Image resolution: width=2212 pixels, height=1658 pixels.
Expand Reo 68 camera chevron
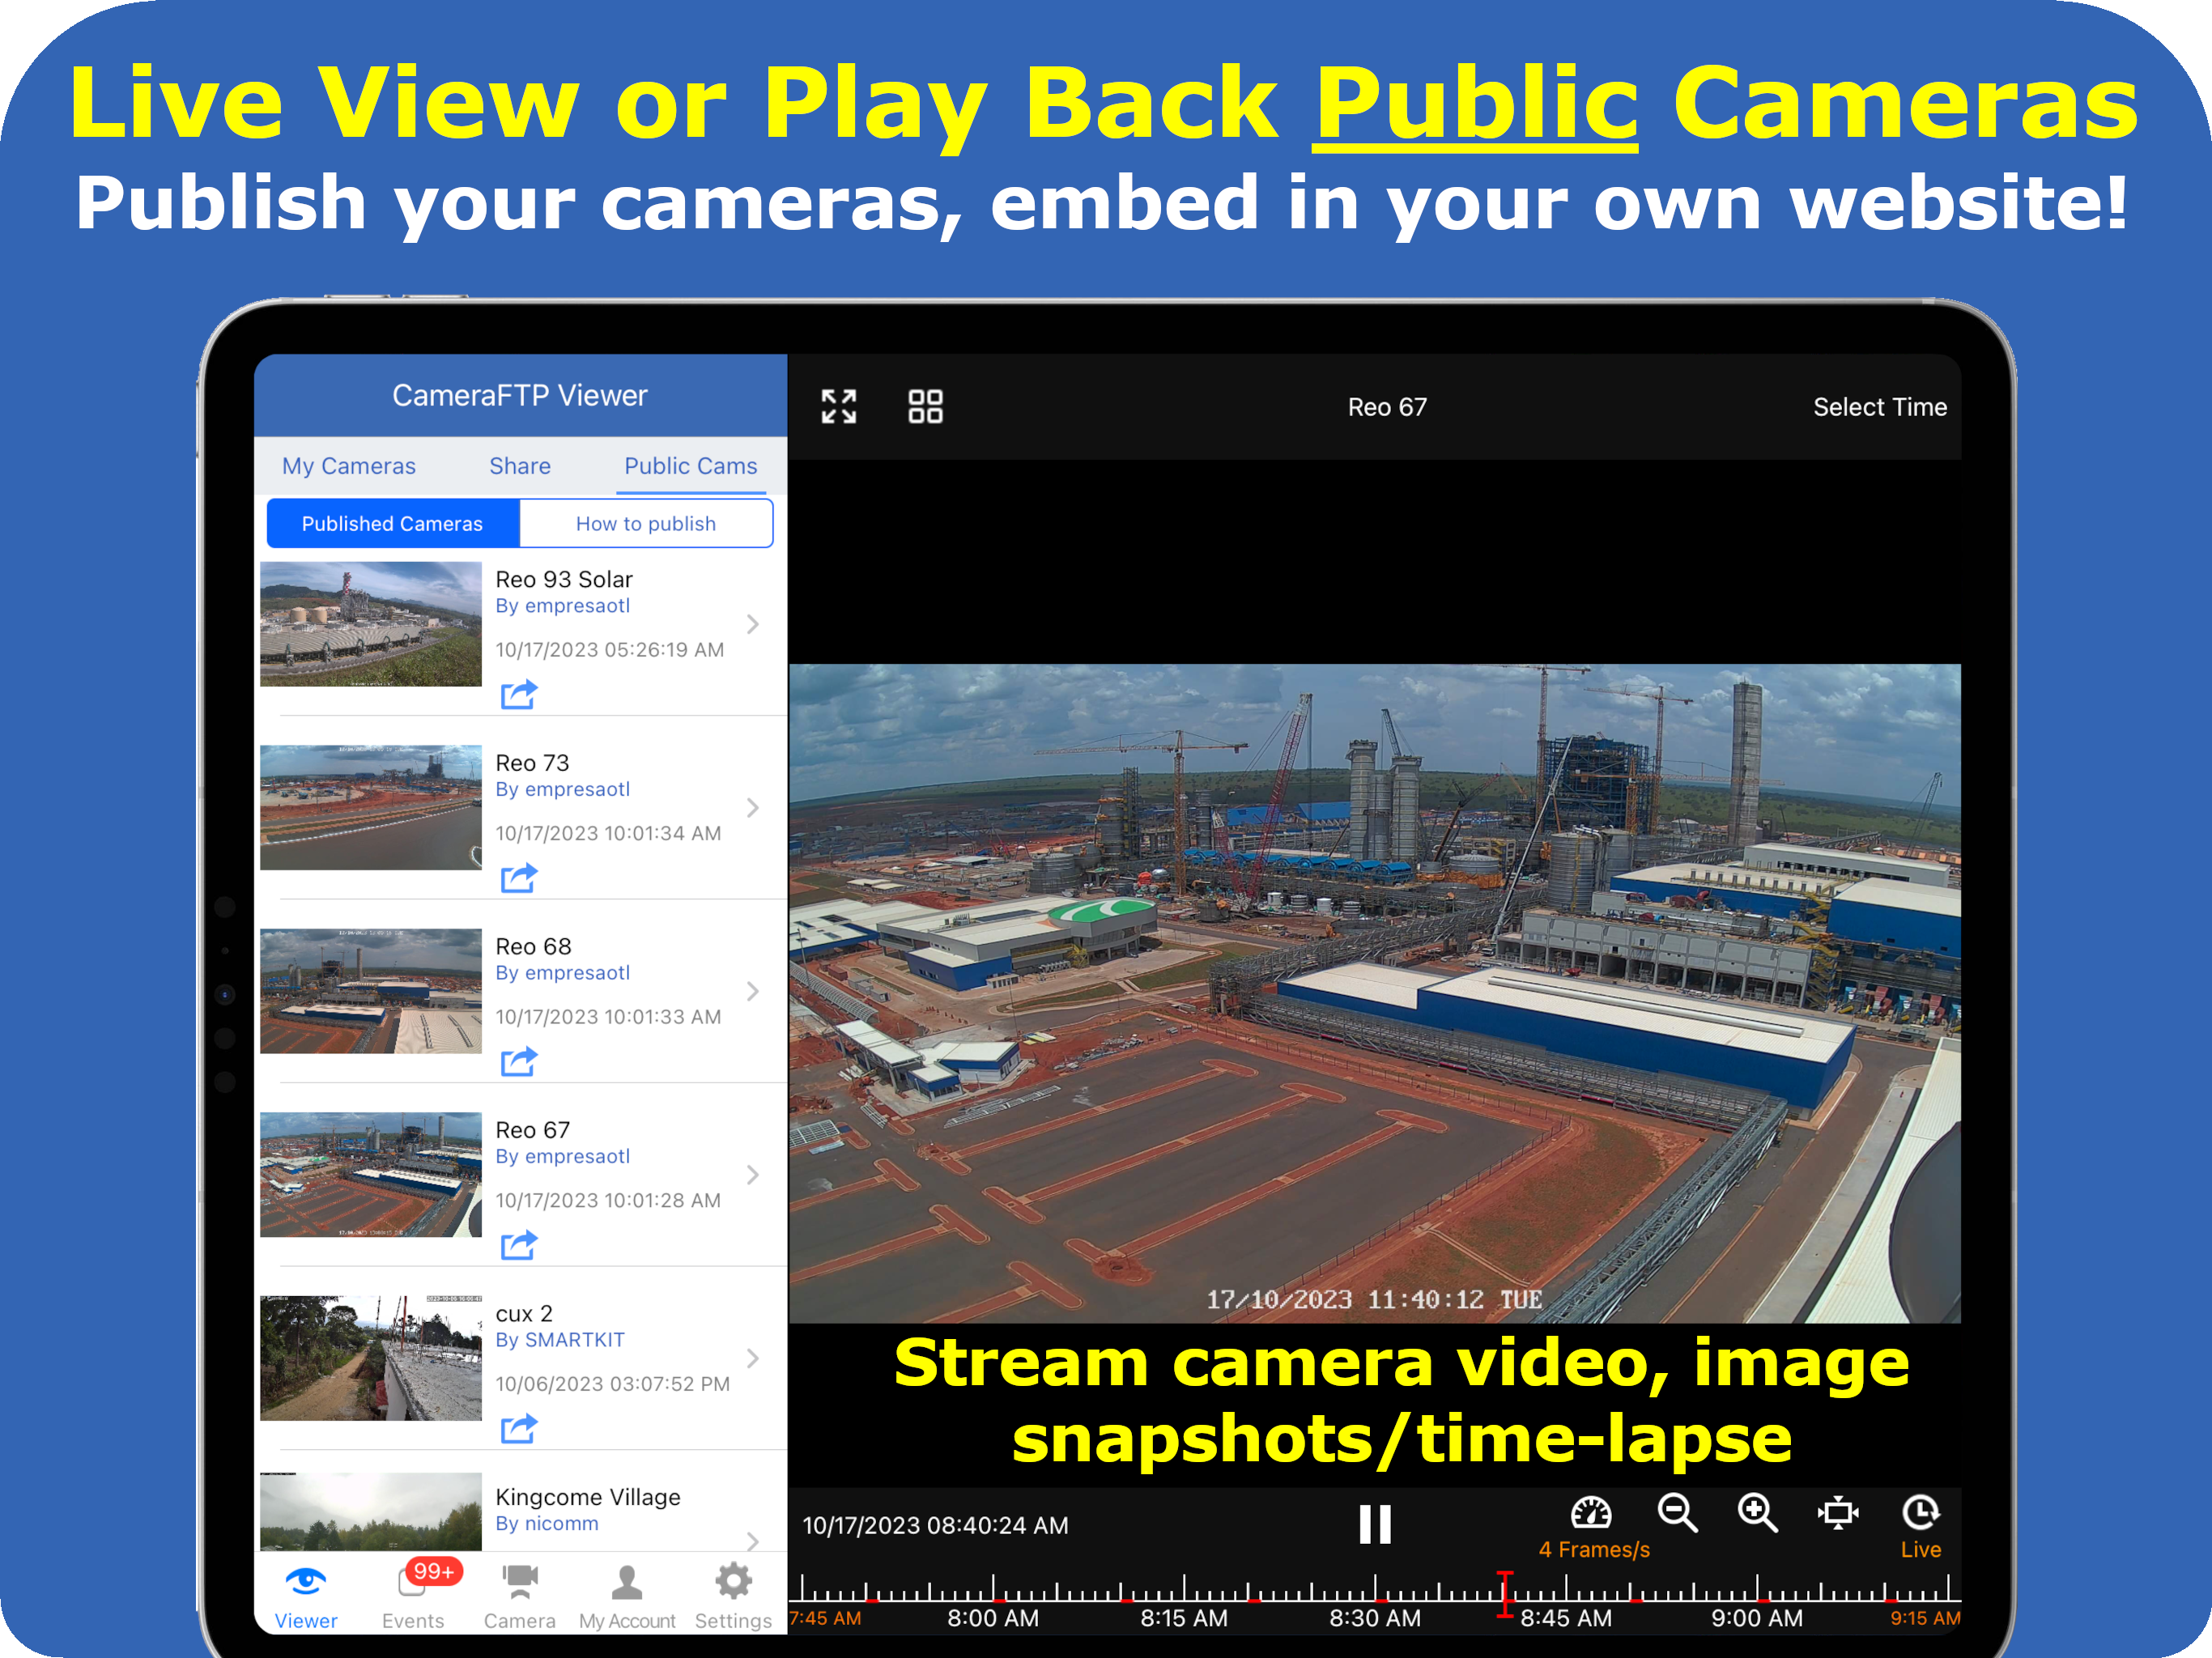(753, 991)
